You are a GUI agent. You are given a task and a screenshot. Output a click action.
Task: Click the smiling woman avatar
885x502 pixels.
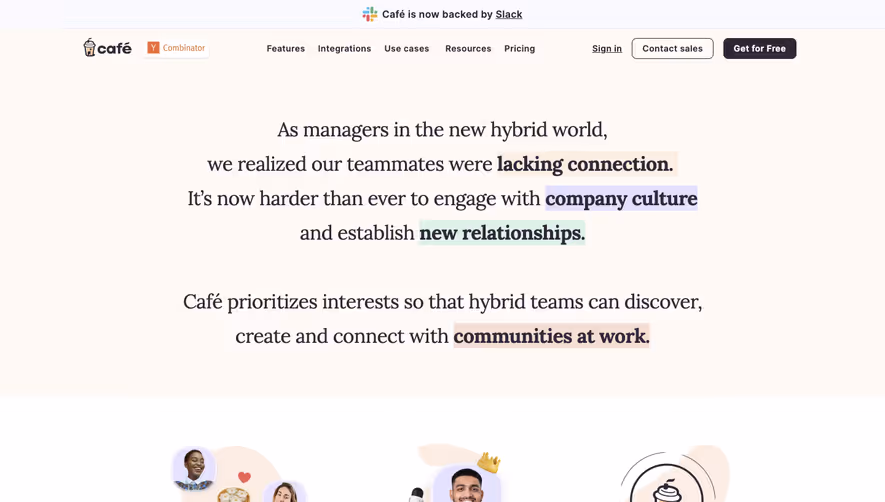194,468
